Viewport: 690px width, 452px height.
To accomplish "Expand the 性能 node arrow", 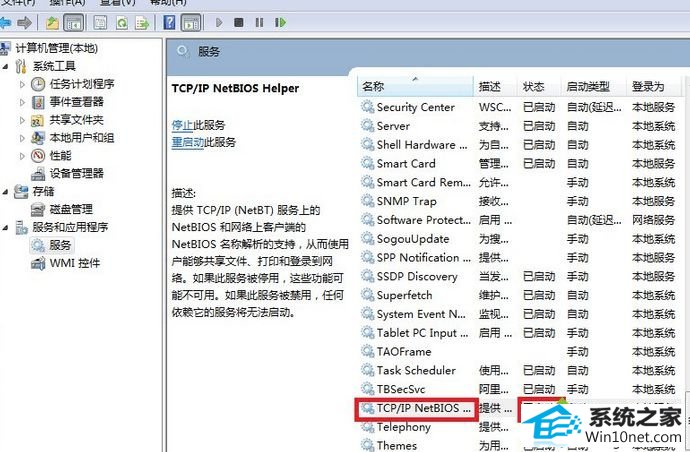I will coord(22,155).
